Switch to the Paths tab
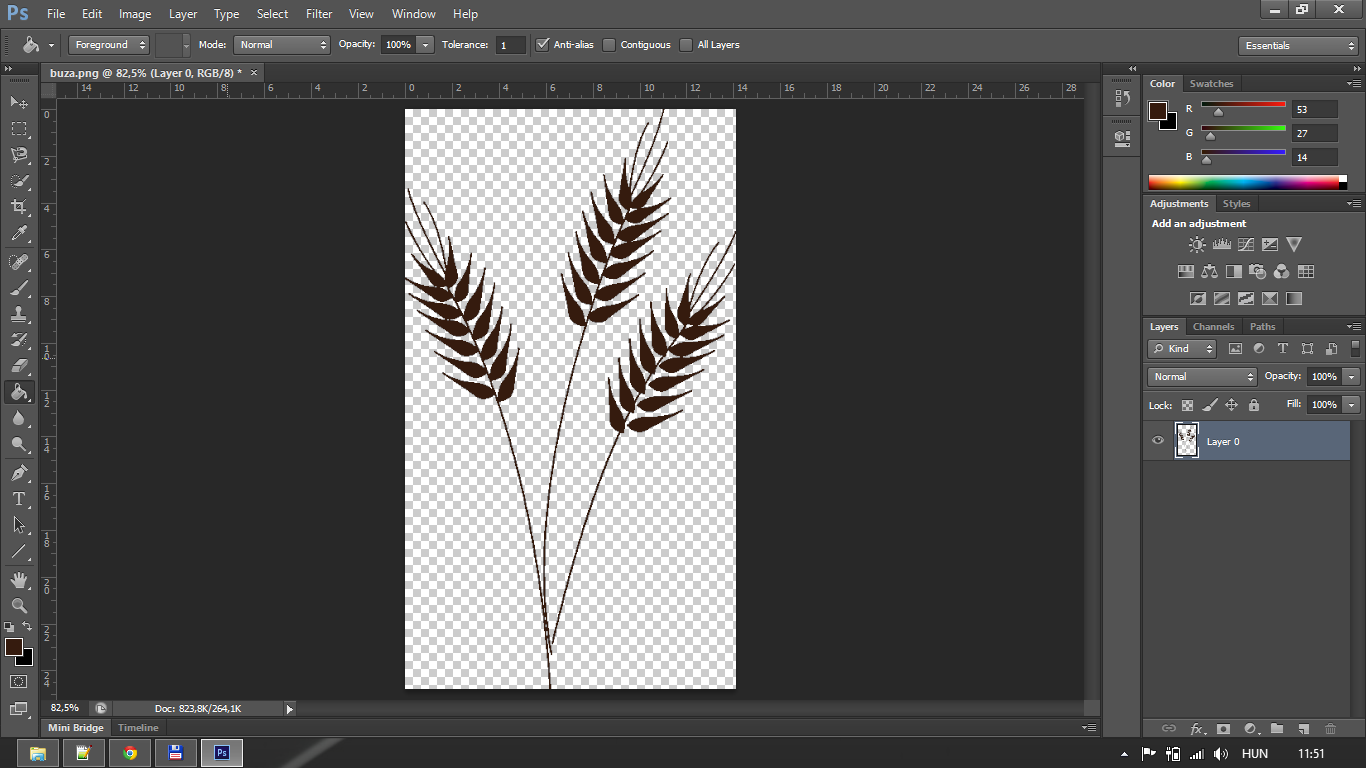Viewport: 1366px width, 768px height. [x=1263, y=327]
